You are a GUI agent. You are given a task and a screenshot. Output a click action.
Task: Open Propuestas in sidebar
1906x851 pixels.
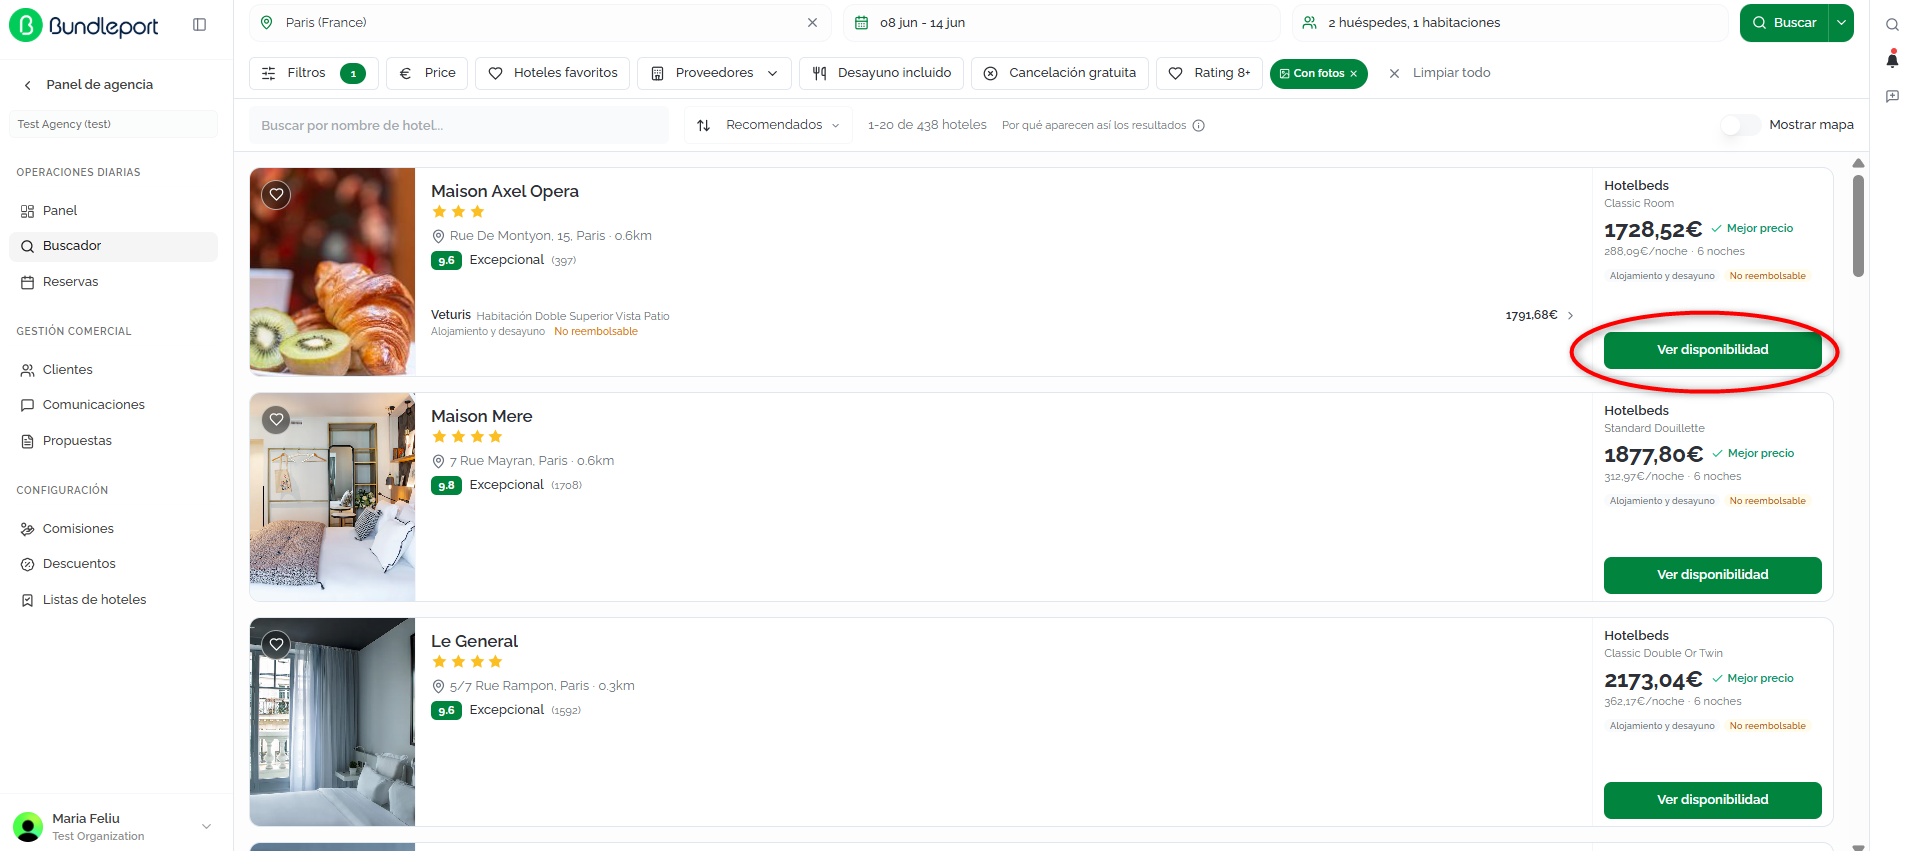tap(113, 441)
